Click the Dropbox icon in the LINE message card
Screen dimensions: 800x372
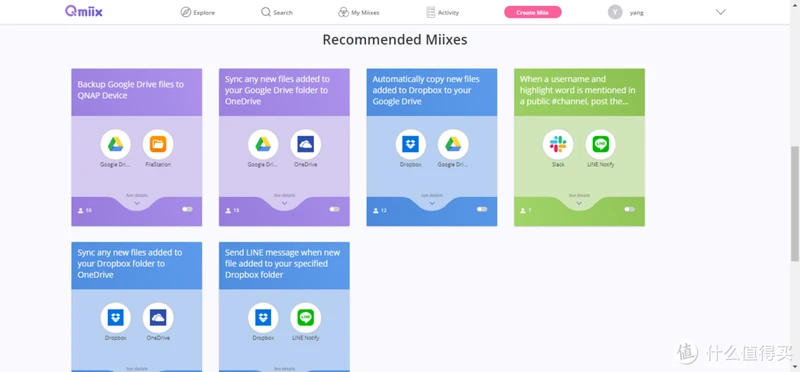pos(263,318)
